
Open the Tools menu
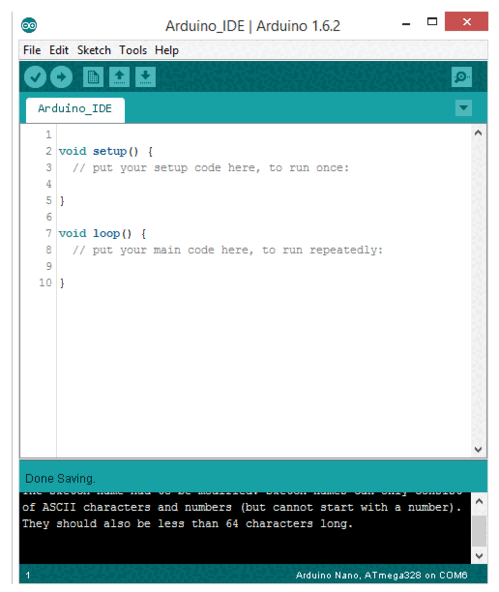pyautogui.click(x=133, y=50)
